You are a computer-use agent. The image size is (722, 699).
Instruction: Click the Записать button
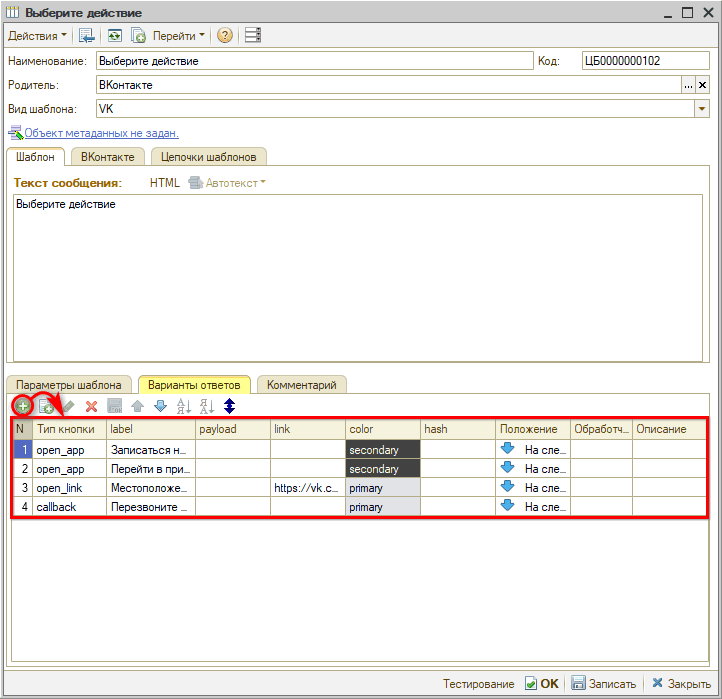[604, 684]
